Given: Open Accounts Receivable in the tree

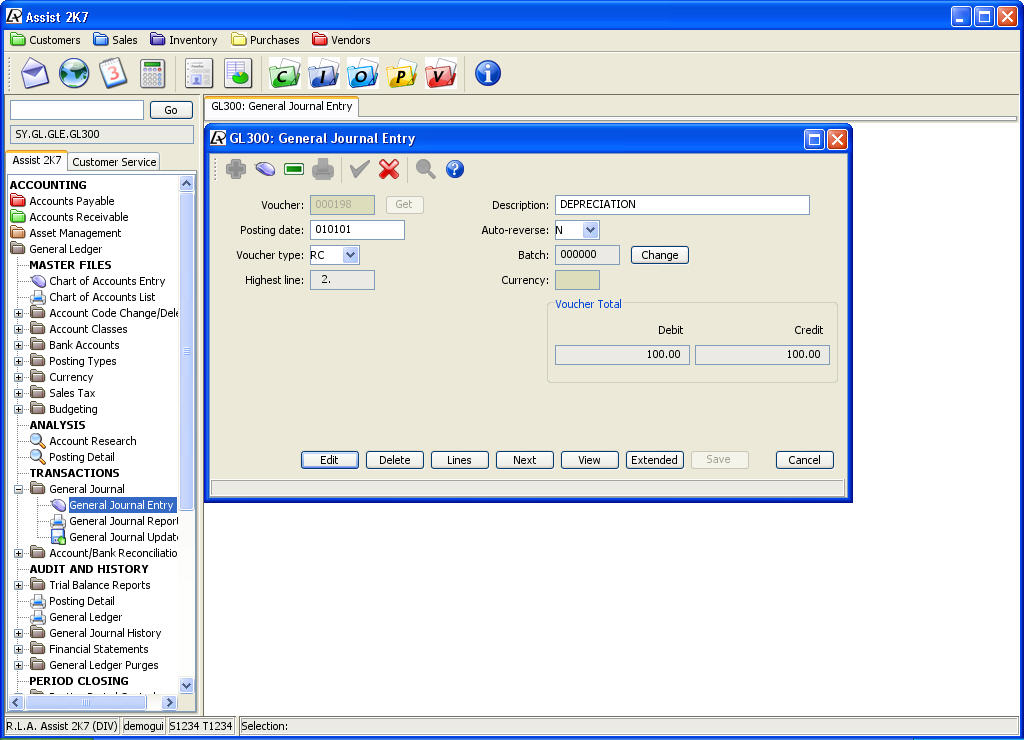Looking at the screenshot, I should click(x=69, y=217).
